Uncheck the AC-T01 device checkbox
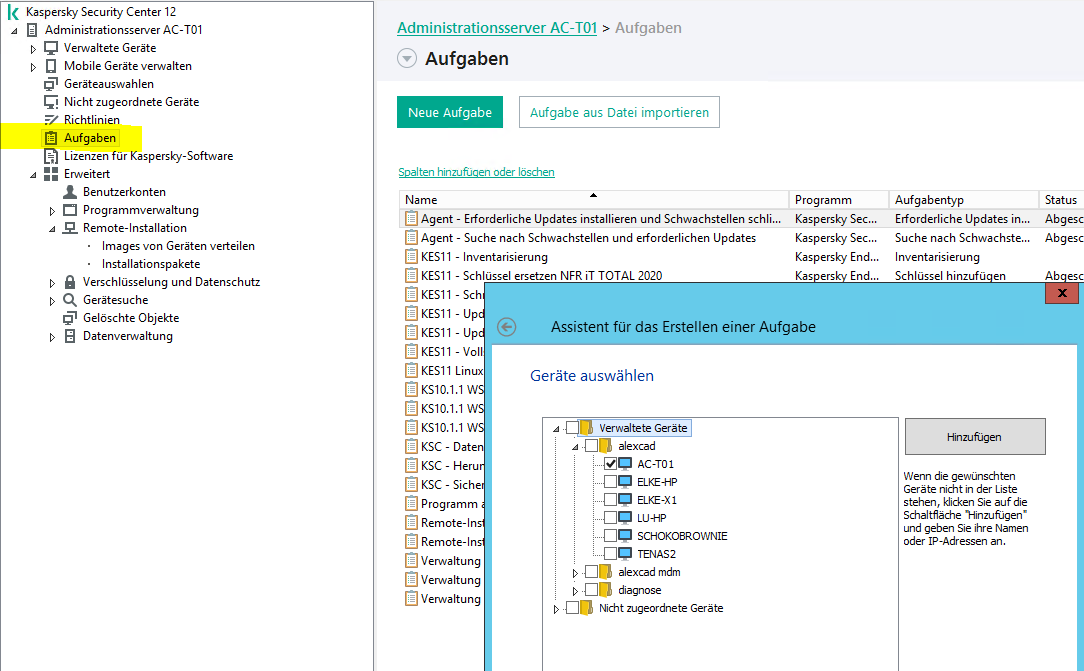Image resolution: width=1084 pixels, height=671 pixels. click(x=610, y=464)
